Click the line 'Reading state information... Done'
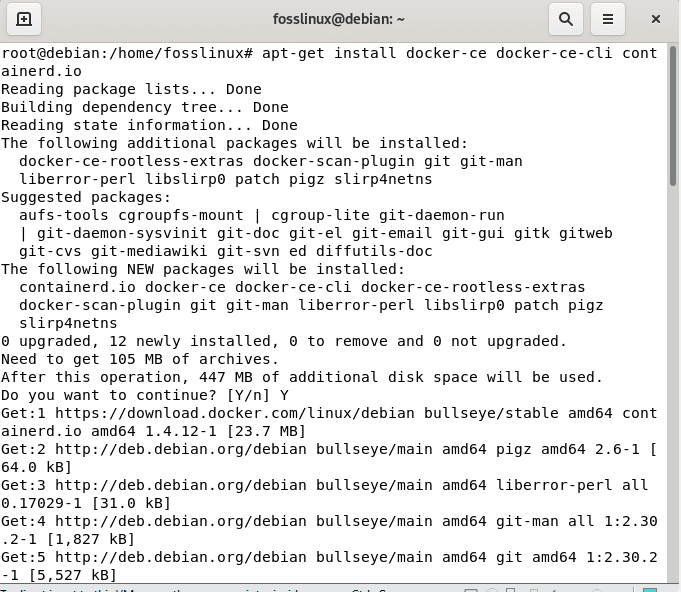The image size is (681, 592). click(149, 125)
